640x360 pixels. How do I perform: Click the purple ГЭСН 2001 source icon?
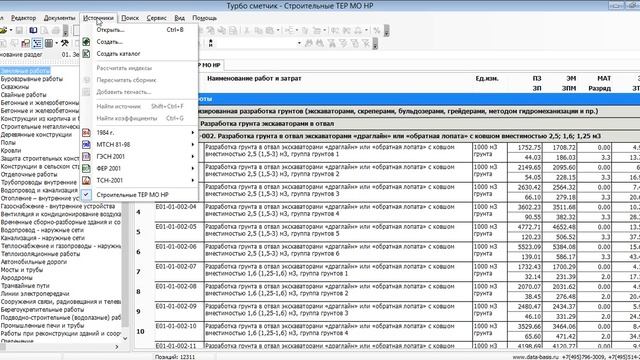[x=86, y=156]
